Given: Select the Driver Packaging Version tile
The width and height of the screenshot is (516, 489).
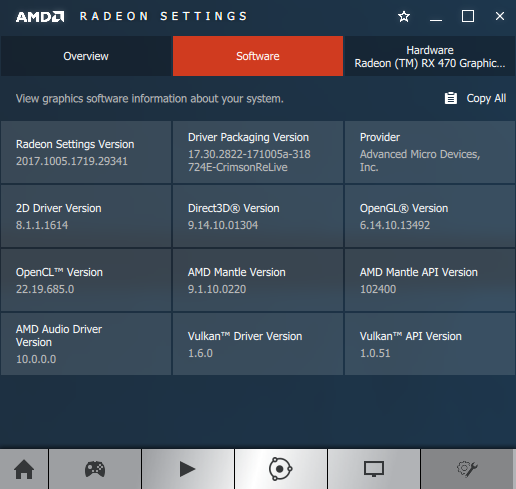Looking at the screenshot, I should coord(258,152).
